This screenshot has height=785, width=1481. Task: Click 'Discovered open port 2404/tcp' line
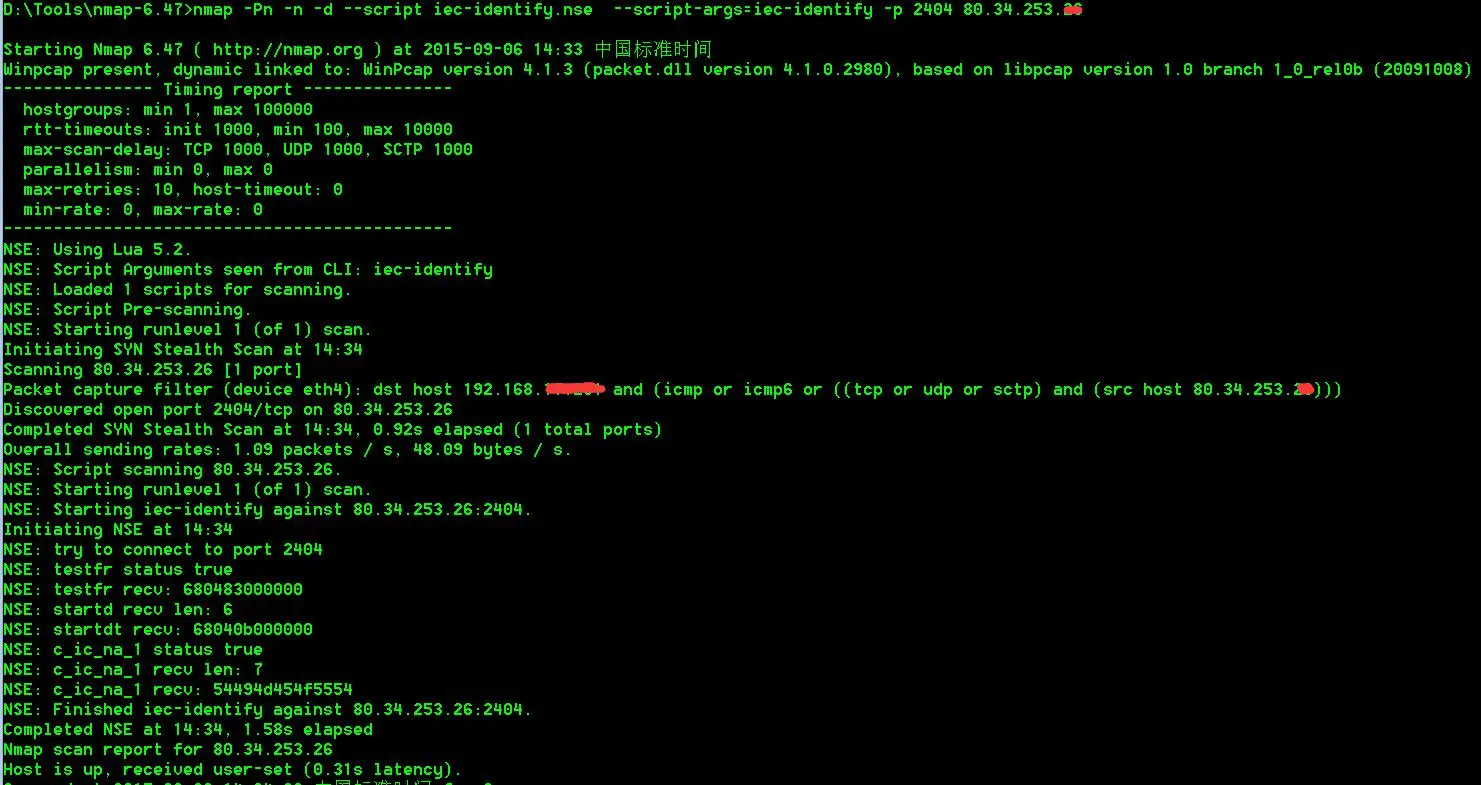pos(228,410)
